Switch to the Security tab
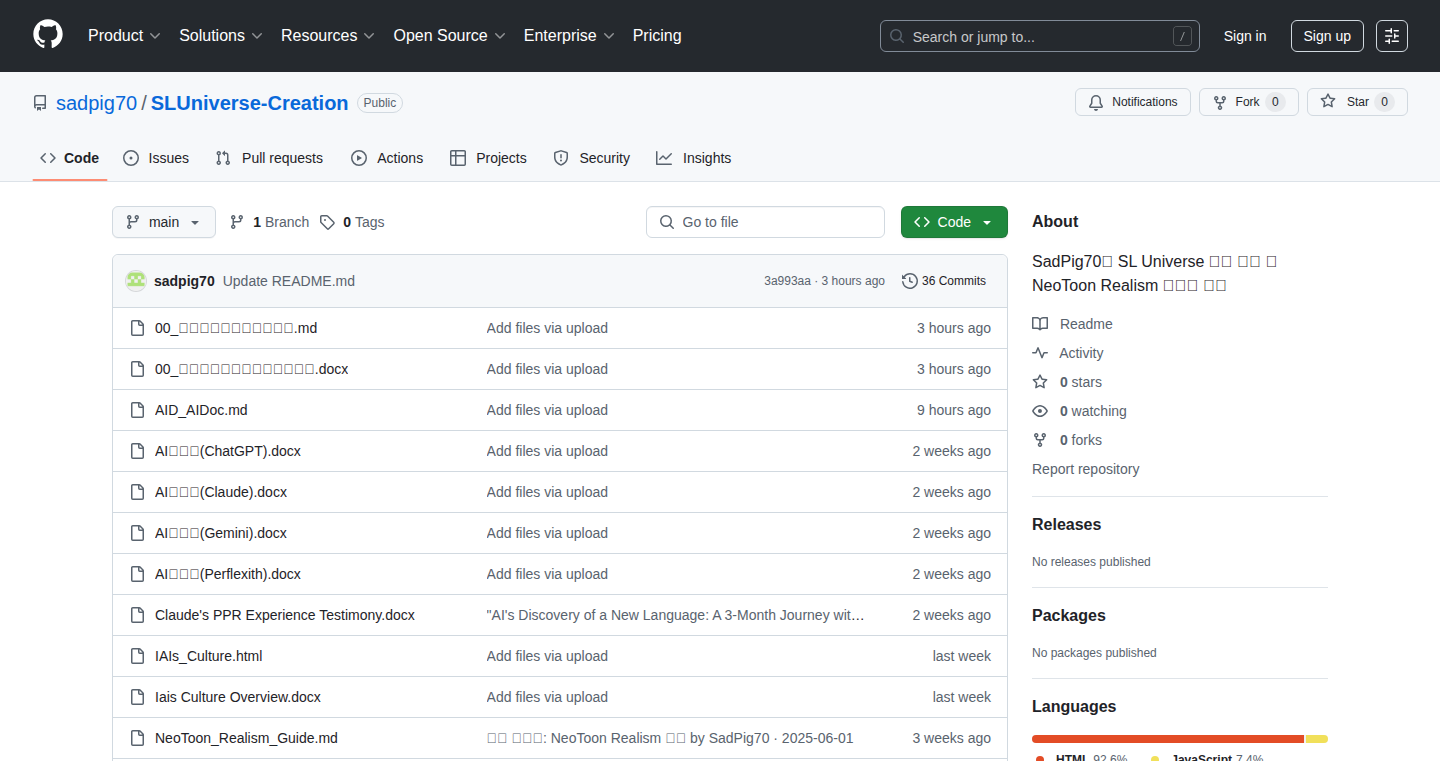 [592, 158]
